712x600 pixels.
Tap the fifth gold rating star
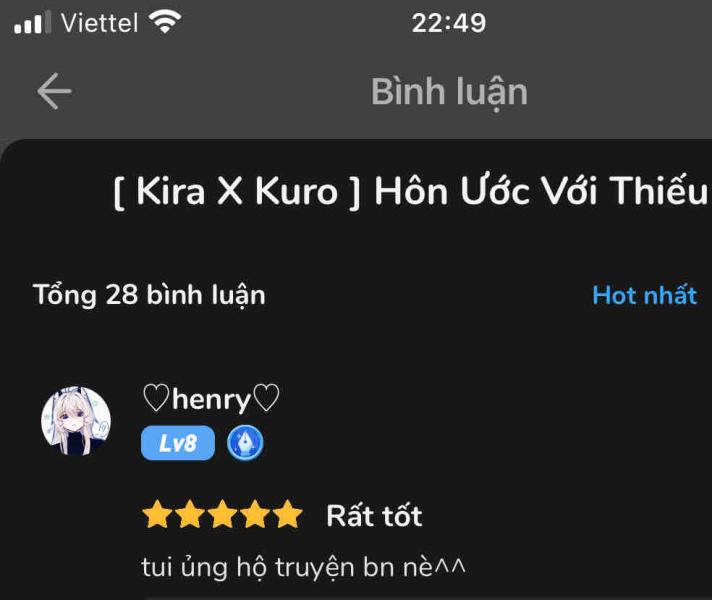click(x=288, y=515)
